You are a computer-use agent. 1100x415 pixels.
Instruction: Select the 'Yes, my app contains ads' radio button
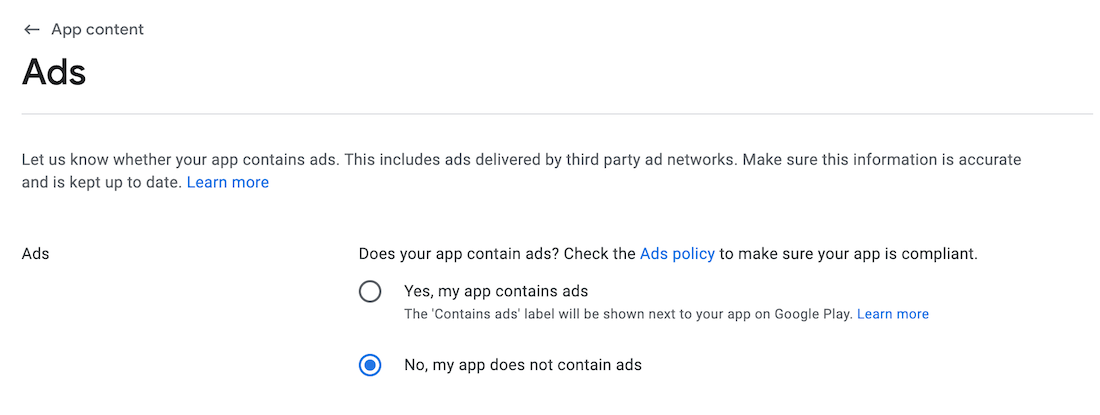(370, 292)
